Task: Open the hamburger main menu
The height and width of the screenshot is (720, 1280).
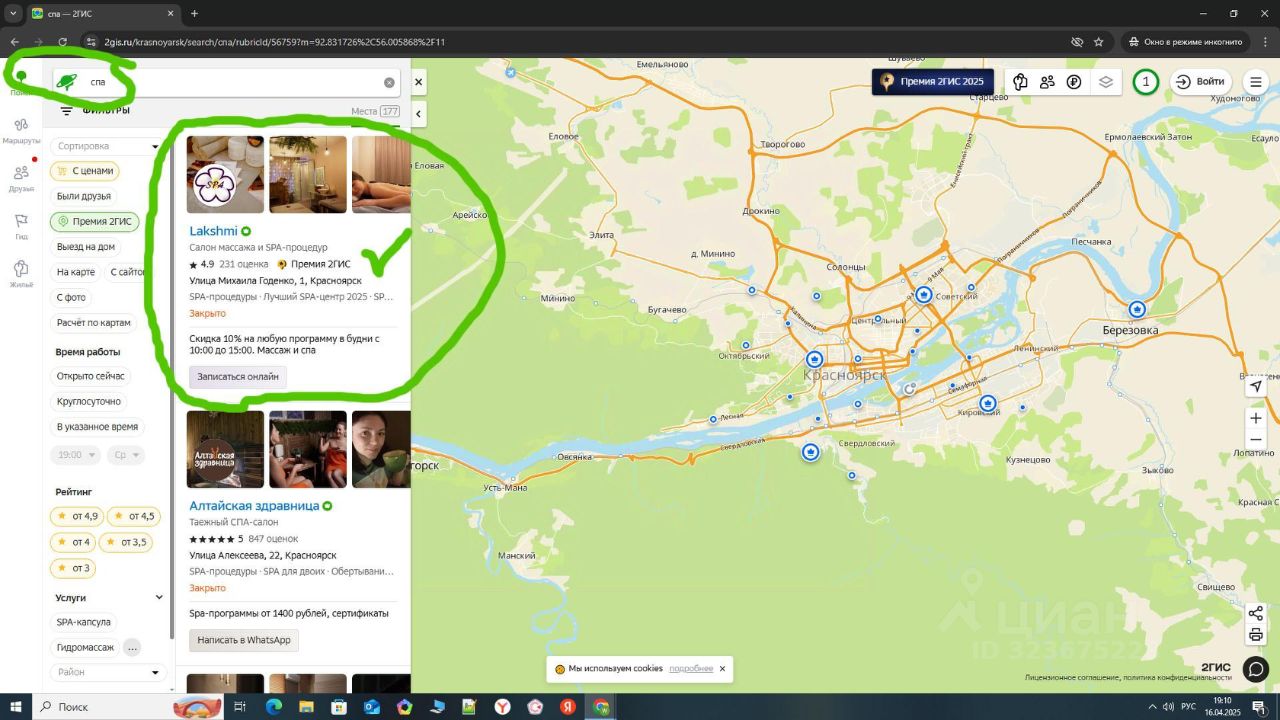Action: click(x=1256, y=82)
